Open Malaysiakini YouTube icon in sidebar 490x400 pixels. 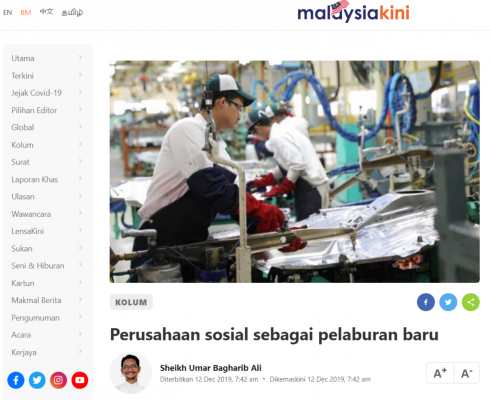(x=80, y=380)
